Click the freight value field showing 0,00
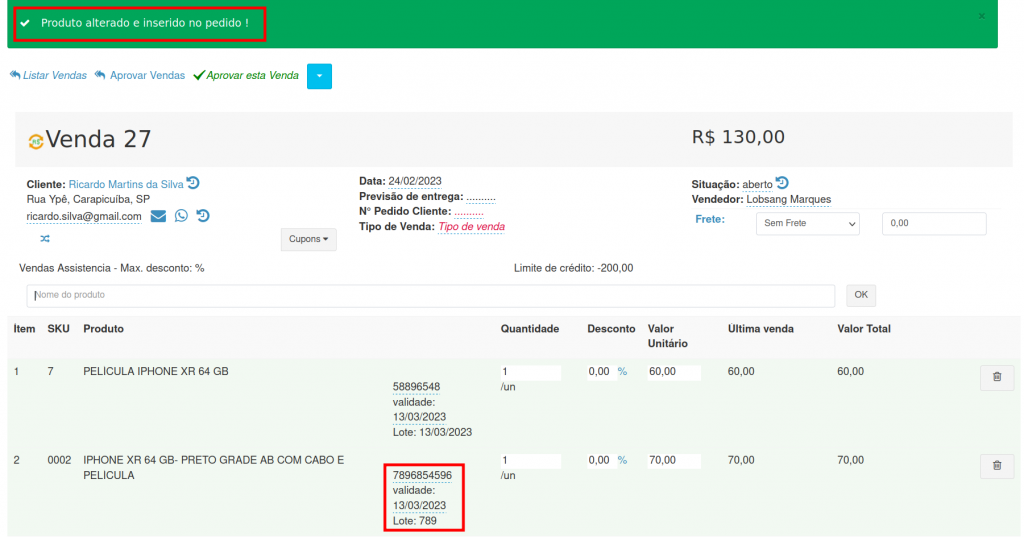The height and width of the screenshot is (537, 1024). tap(933, 223)
